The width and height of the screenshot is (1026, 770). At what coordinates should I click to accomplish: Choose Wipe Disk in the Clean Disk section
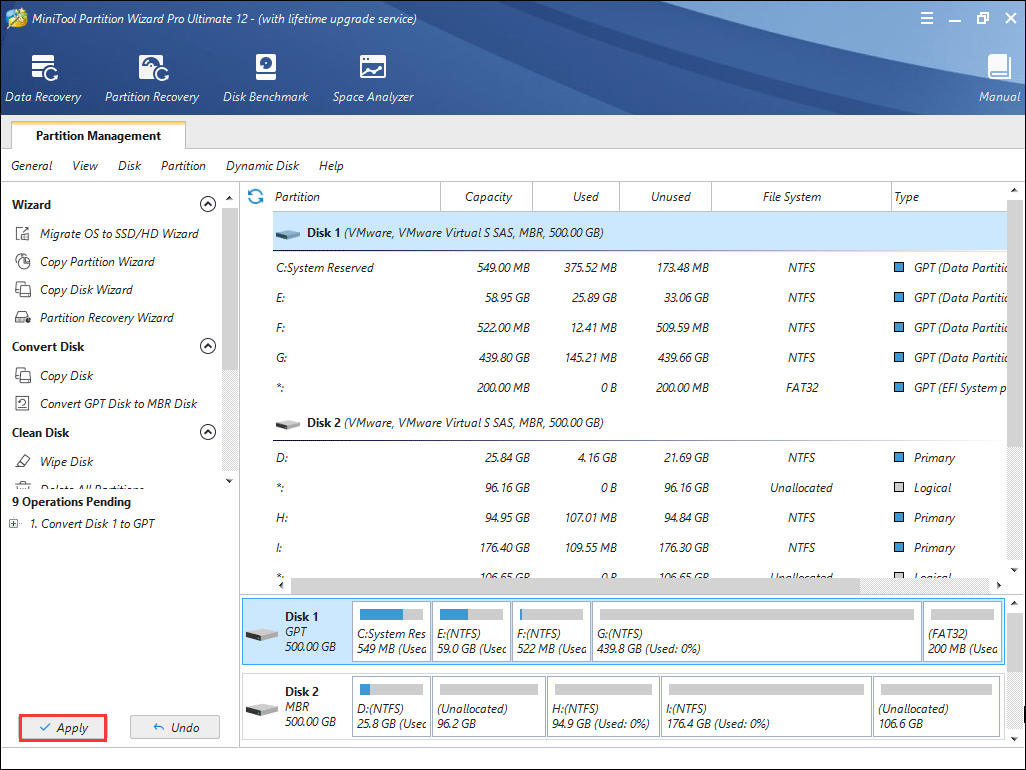coord(66,462)
